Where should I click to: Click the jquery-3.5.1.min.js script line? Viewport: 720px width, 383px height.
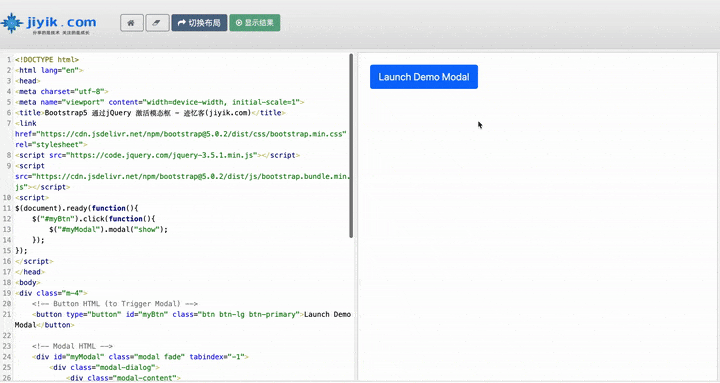coord(158,155)
